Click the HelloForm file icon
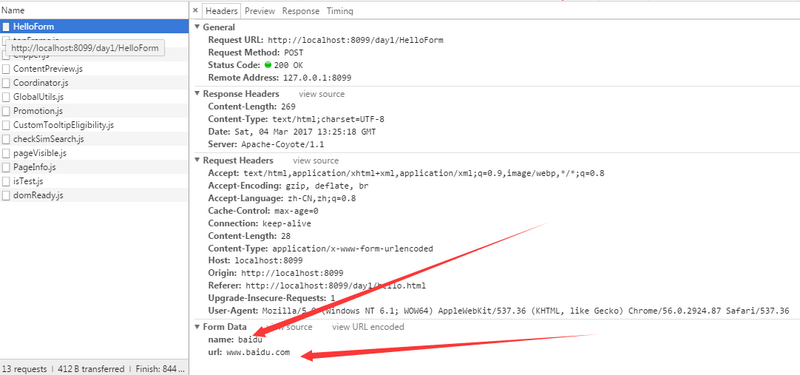The width and height of the screenshot is (800, 375). pyautogui.click(x=6, y=27)
